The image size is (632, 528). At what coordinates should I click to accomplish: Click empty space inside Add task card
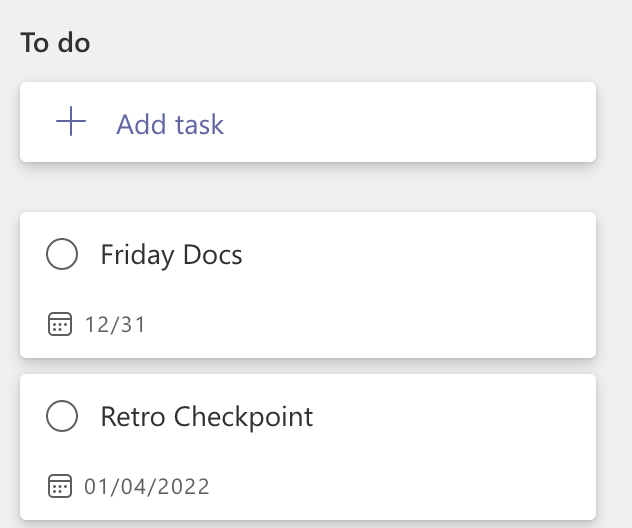click(x=403, y=122)
